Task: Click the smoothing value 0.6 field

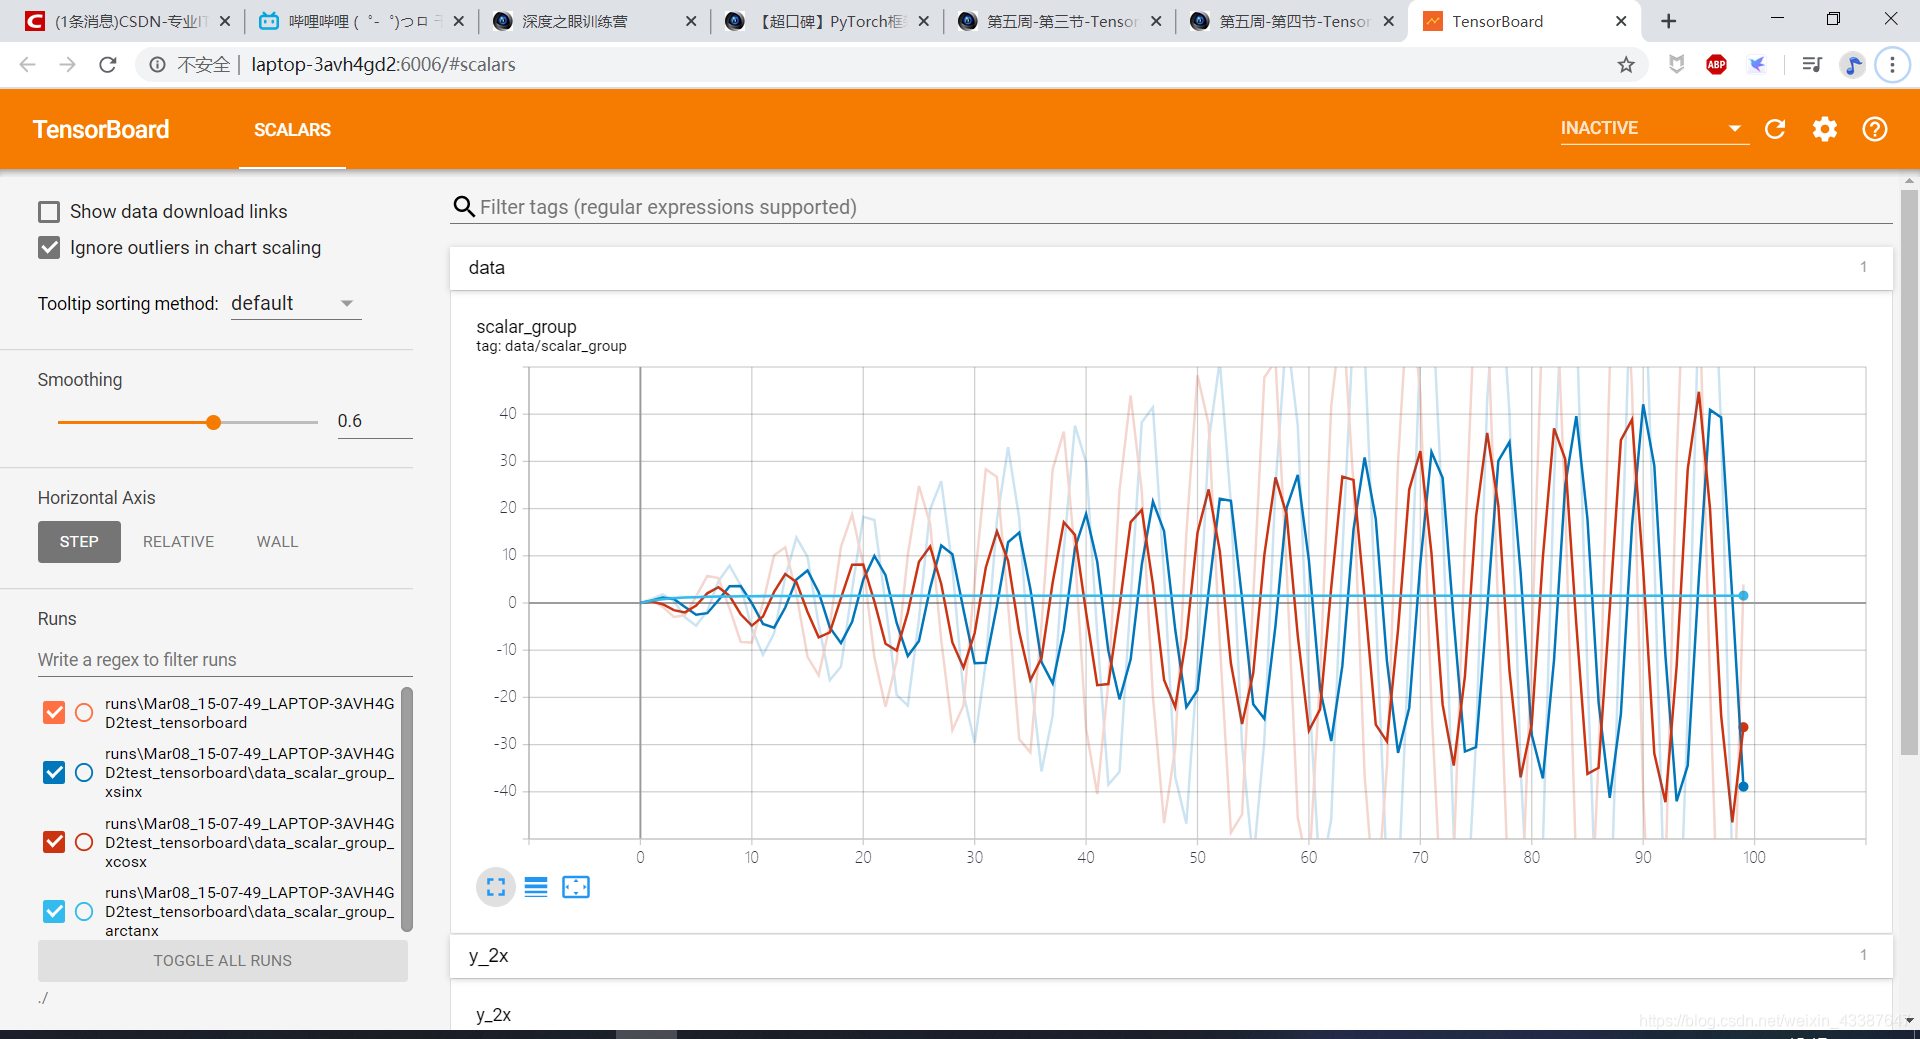Action: coord(374,422)
